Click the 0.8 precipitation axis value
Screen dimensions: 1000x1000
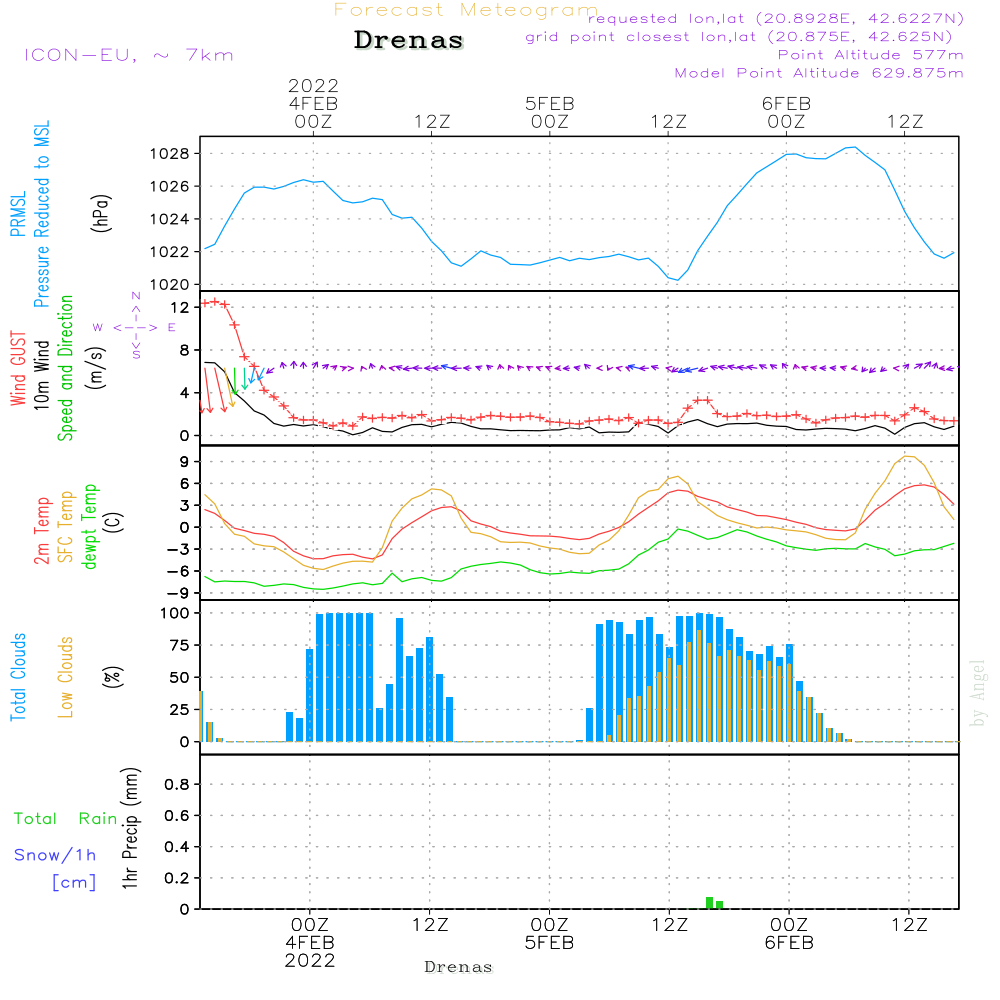(x=177, y=784)
